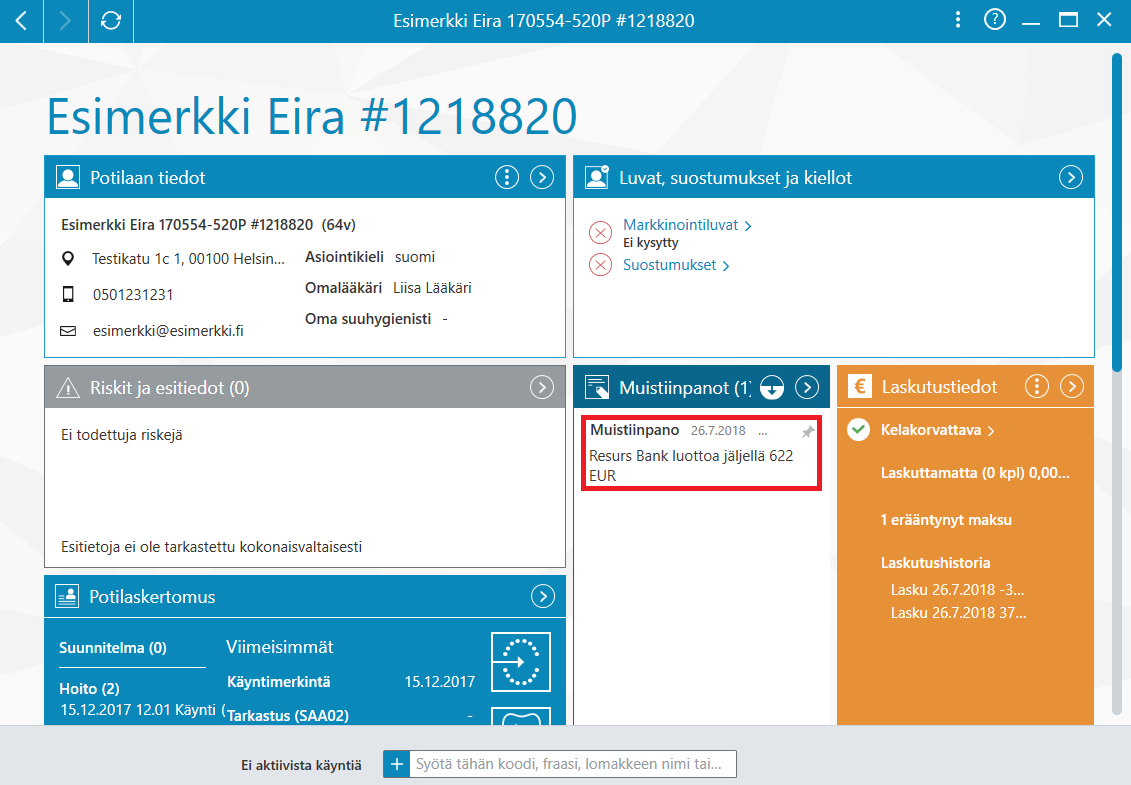1131x785 pixels.
Task: Click the Viimeisimmät heading
Action: (279, 647)
